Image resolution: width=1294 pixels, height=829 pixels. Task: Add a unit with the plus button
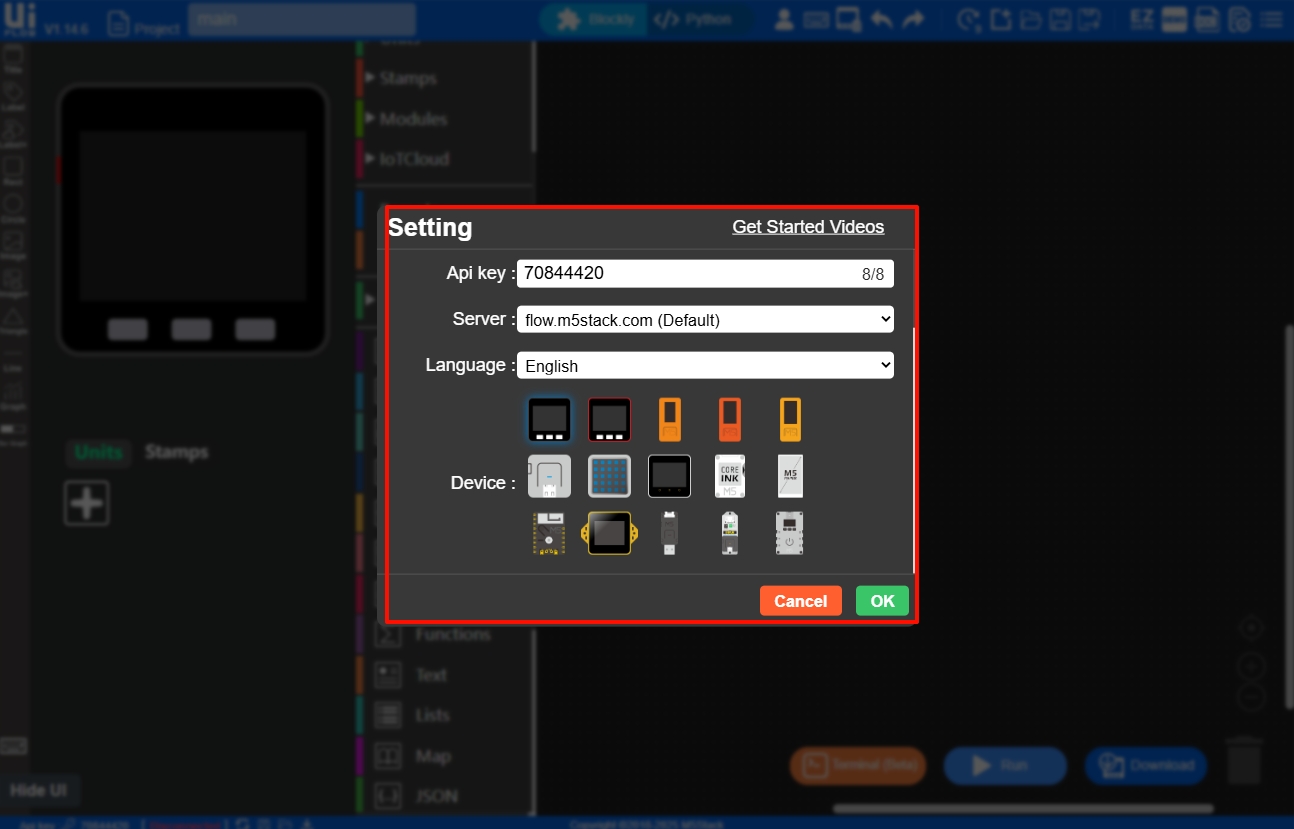[x=87, y=503]
